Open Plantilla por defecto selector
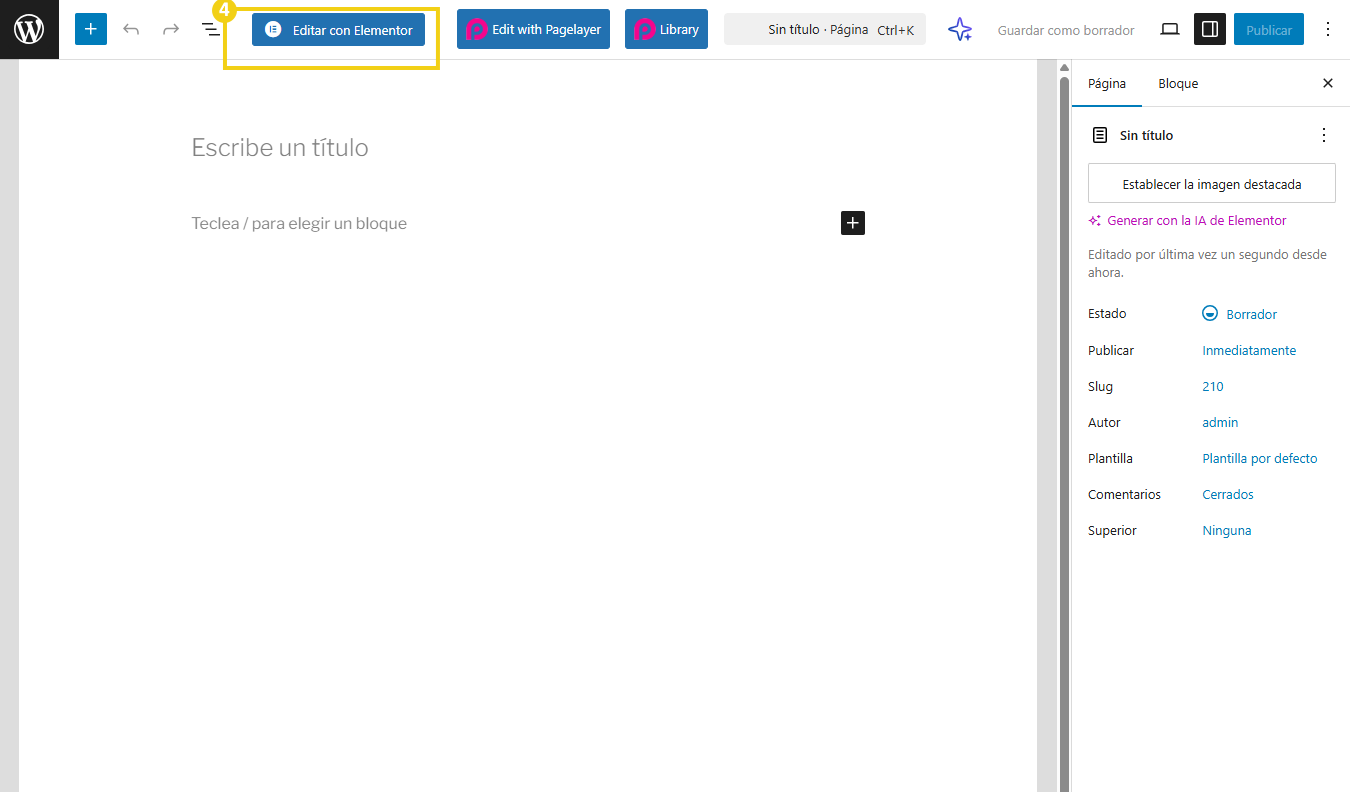This screenshot has width=1350, height=792. point(1259,458)
